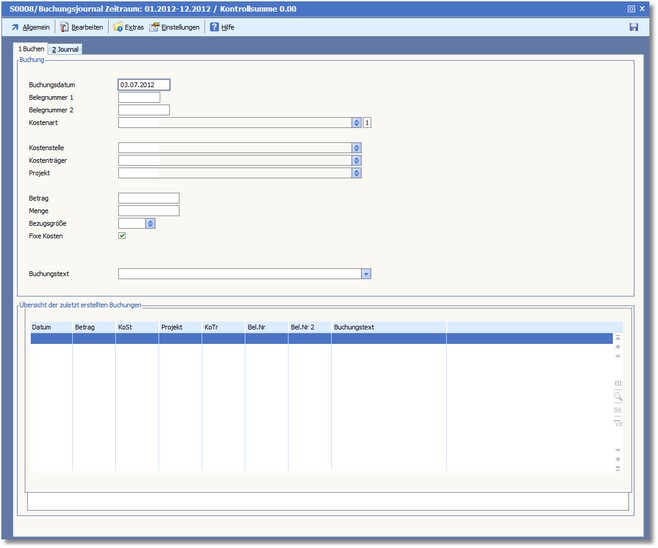Click the column layout icon beside table

(617, 382)
